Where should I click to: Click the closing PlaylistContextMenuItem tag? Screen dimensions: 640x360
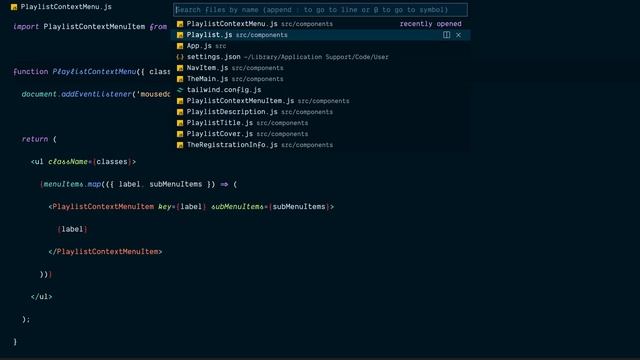coord(105,251)
